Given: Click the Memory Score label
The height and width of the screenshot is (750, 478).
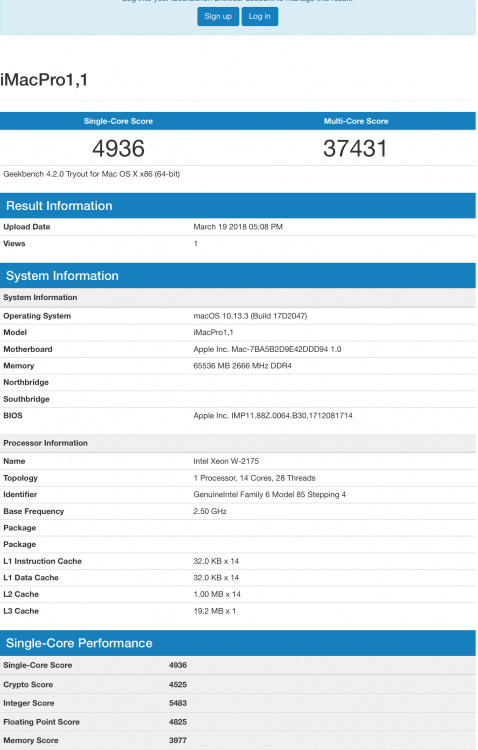Looking at the screenshot, I should [x=31, y=740].
